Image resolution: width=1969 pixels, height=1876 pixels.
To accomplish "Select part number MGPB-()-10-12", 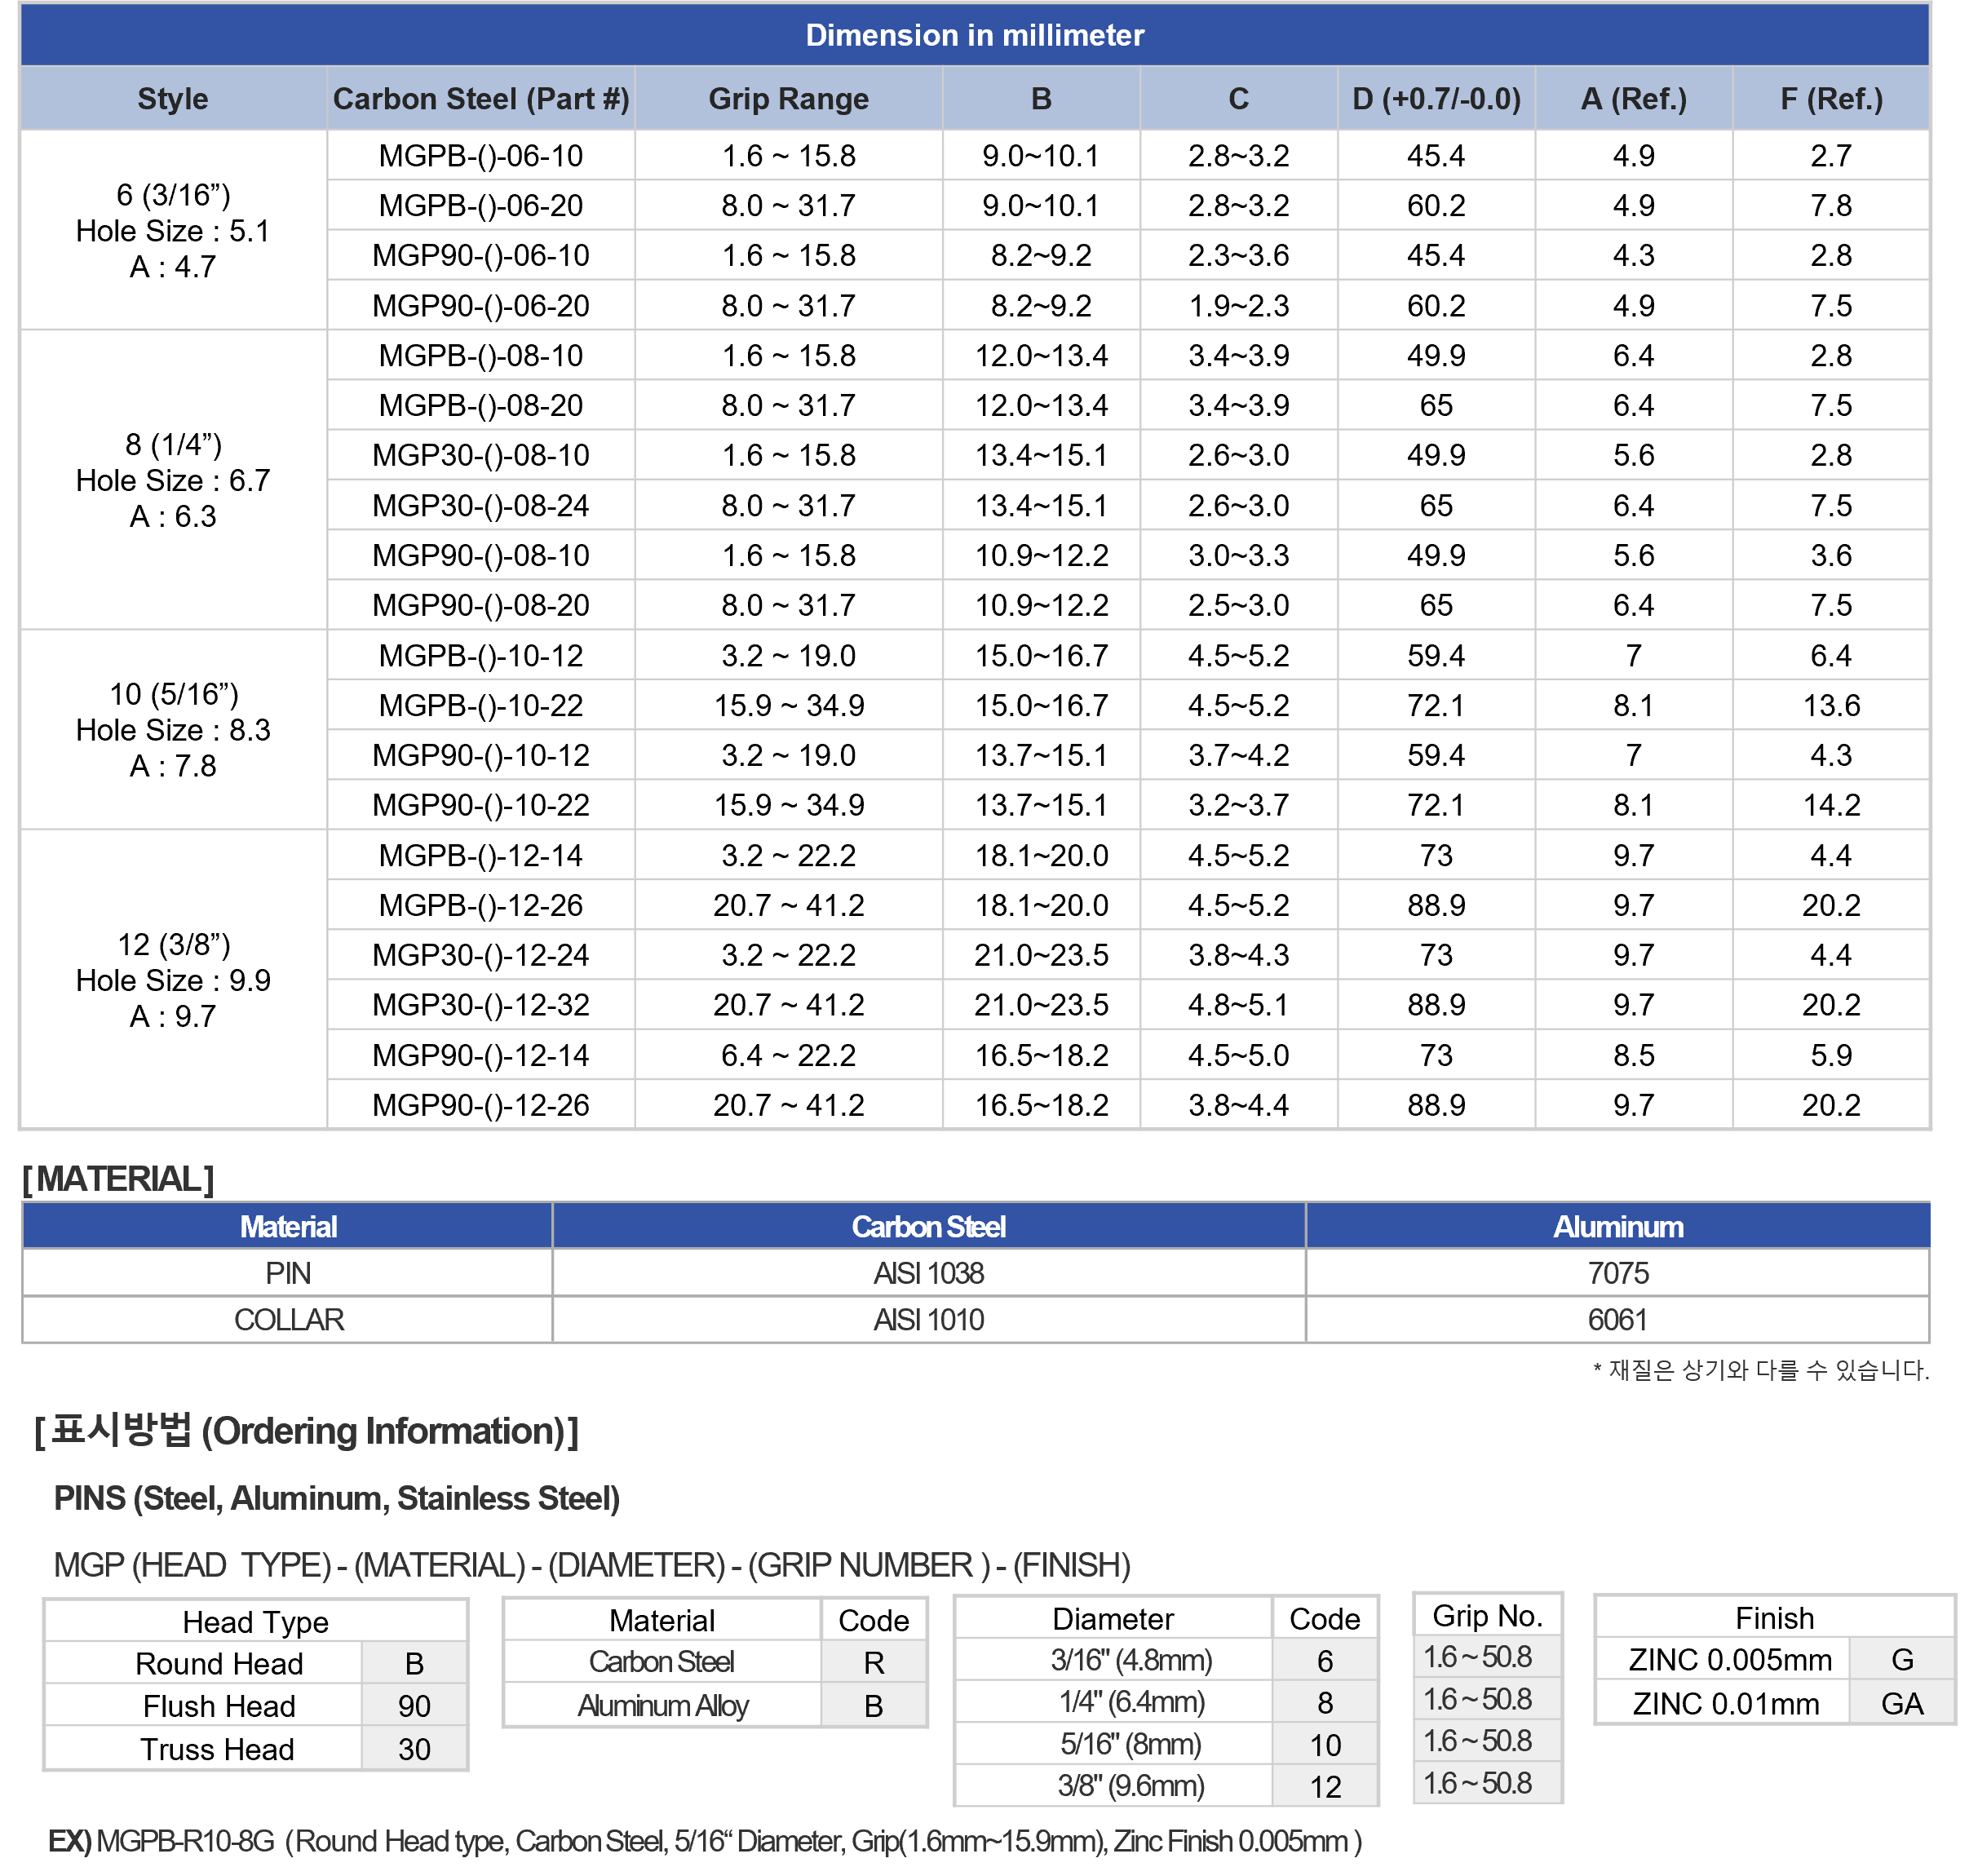I will click(x=481, y=656).
